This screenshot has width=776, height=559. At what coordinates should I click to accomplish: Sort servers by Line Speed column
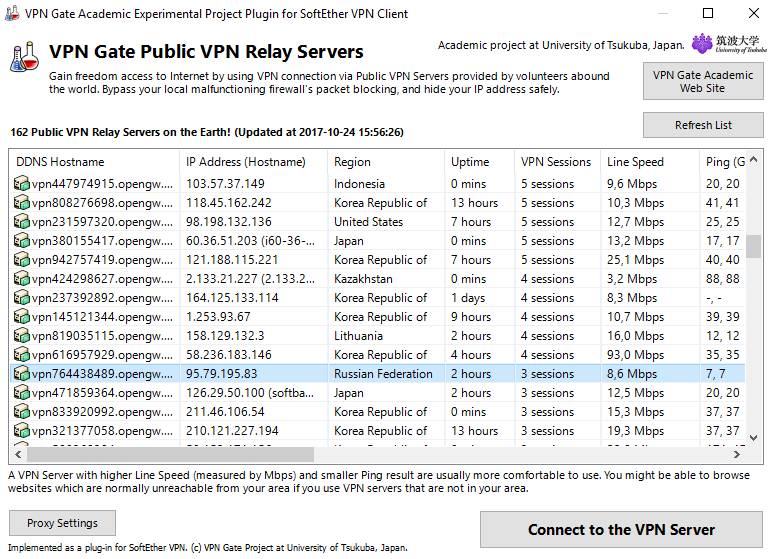click(x=649, y=162)
